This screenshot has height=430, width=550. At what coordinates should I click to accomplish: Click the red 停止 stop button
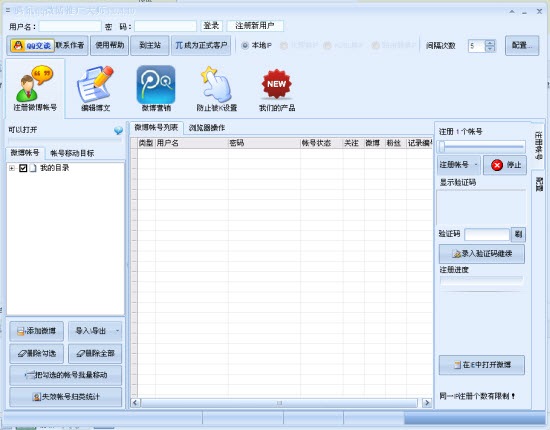(505, 165)
